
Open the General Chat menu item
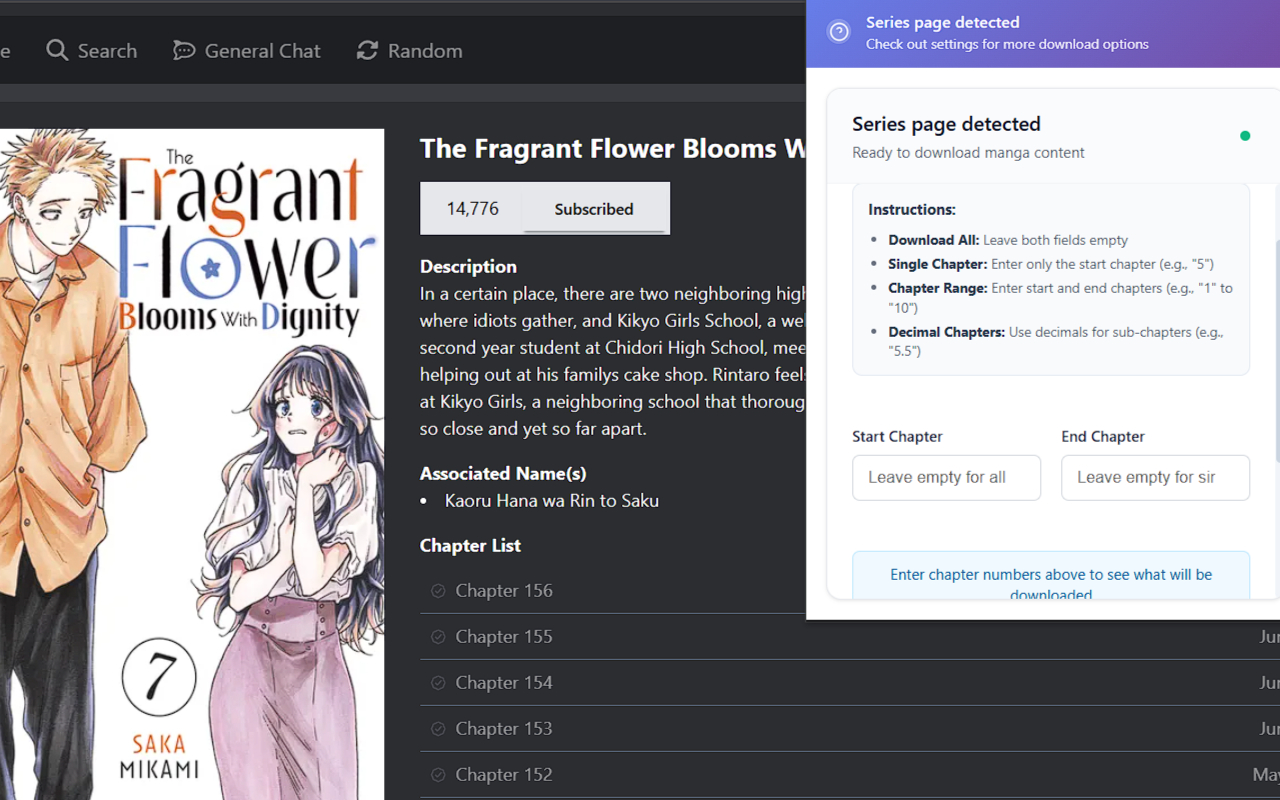coord(262,51)
